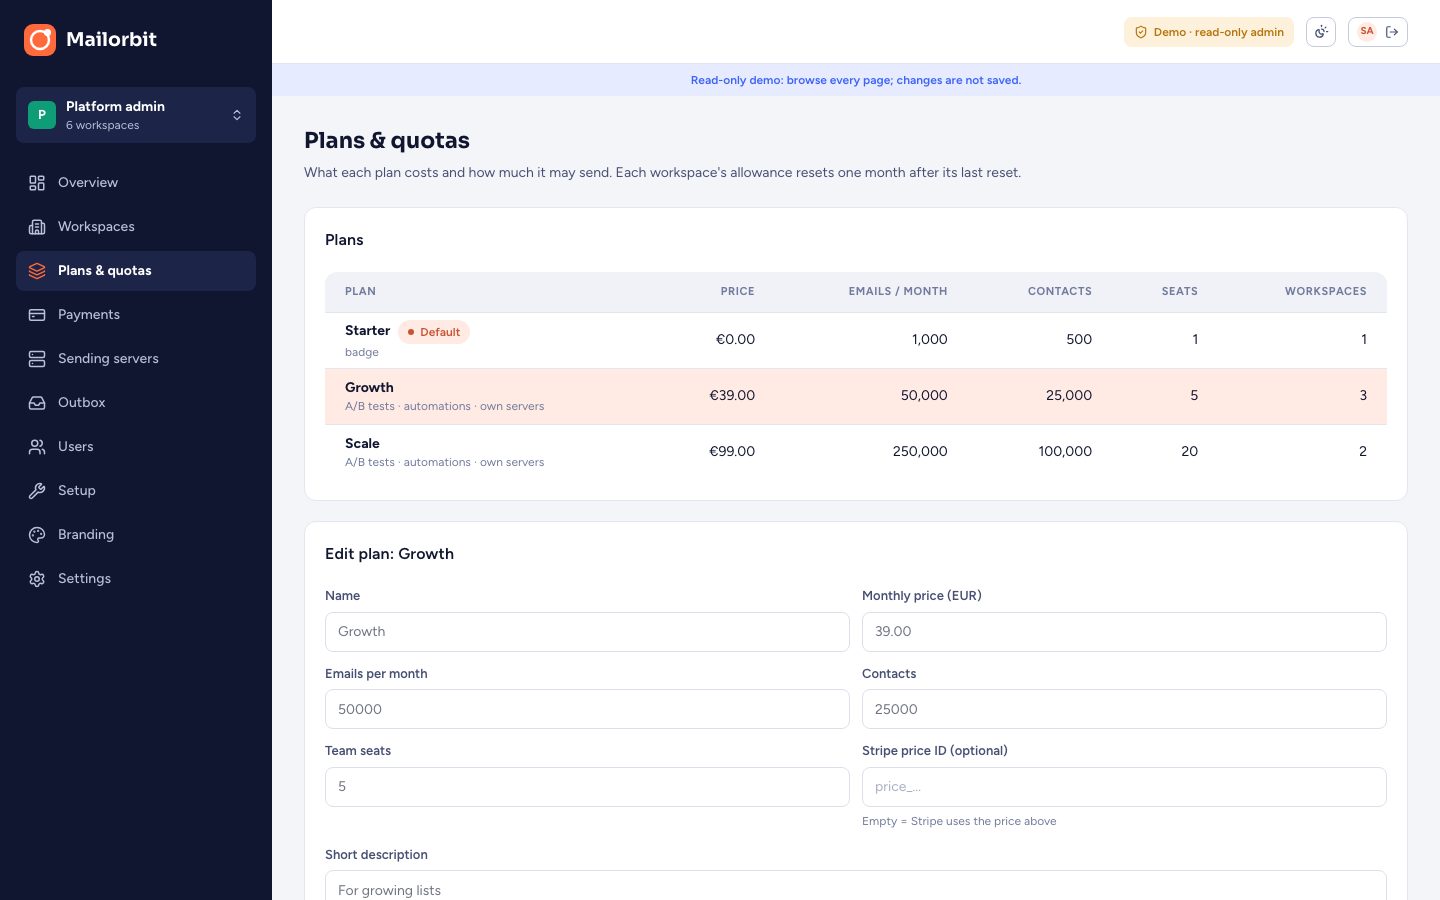Click the Plans & quotas layers icon
Screen dimensions: 1440x900
click(37, 271)
